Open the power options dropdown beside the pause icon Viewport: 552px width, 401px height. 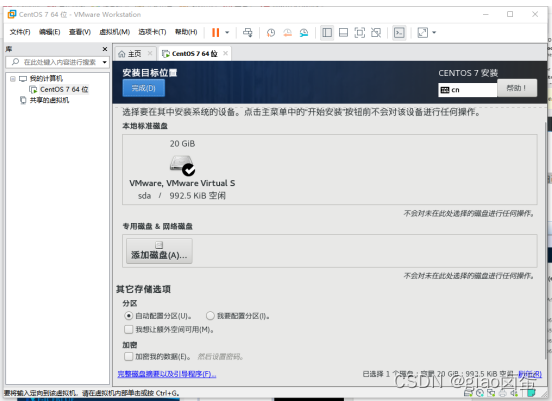click(227, 32)
